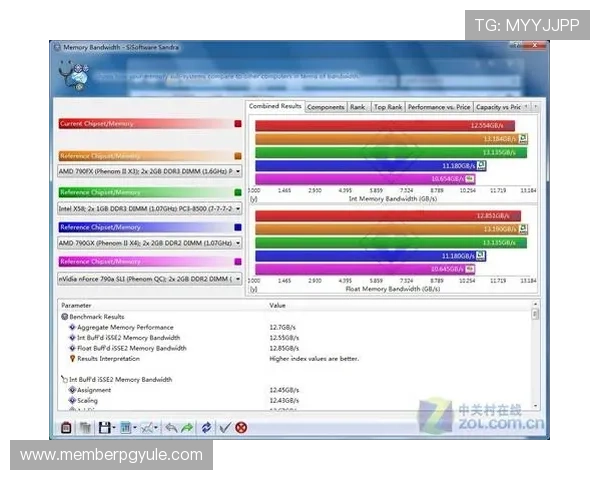Click the tab strip left arrow

pyautogui.click(x=527, y=107)
